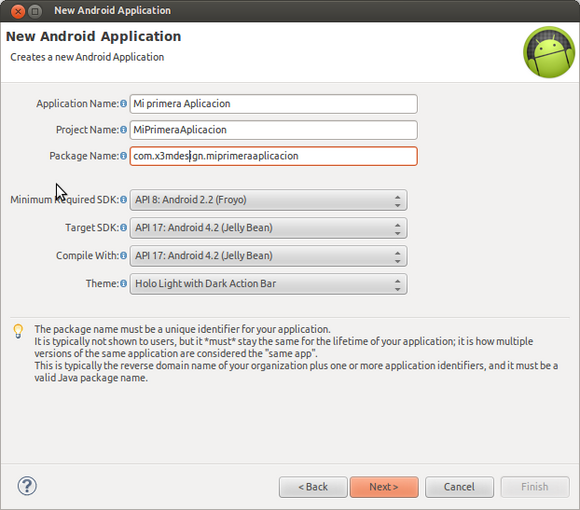Open the Target SDK dropdown
Image resolution: width=580 pixels, height=510 pixels.
[269, 228]
